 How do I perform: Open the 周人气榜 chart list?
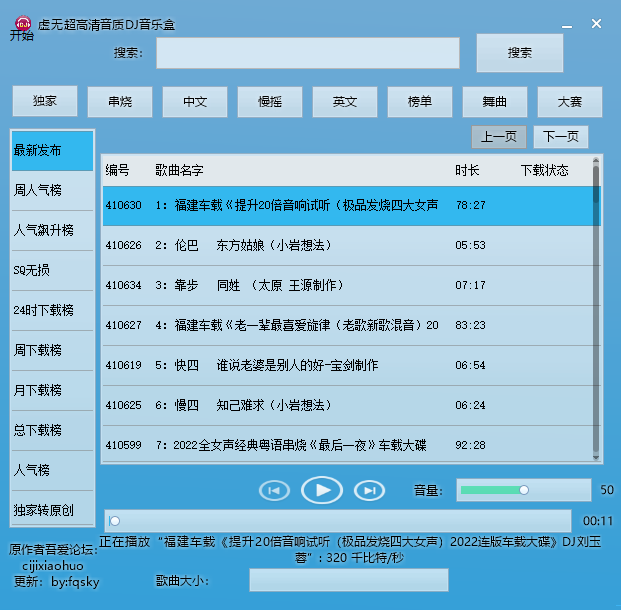pyautogui.click(x=52, y=190)
